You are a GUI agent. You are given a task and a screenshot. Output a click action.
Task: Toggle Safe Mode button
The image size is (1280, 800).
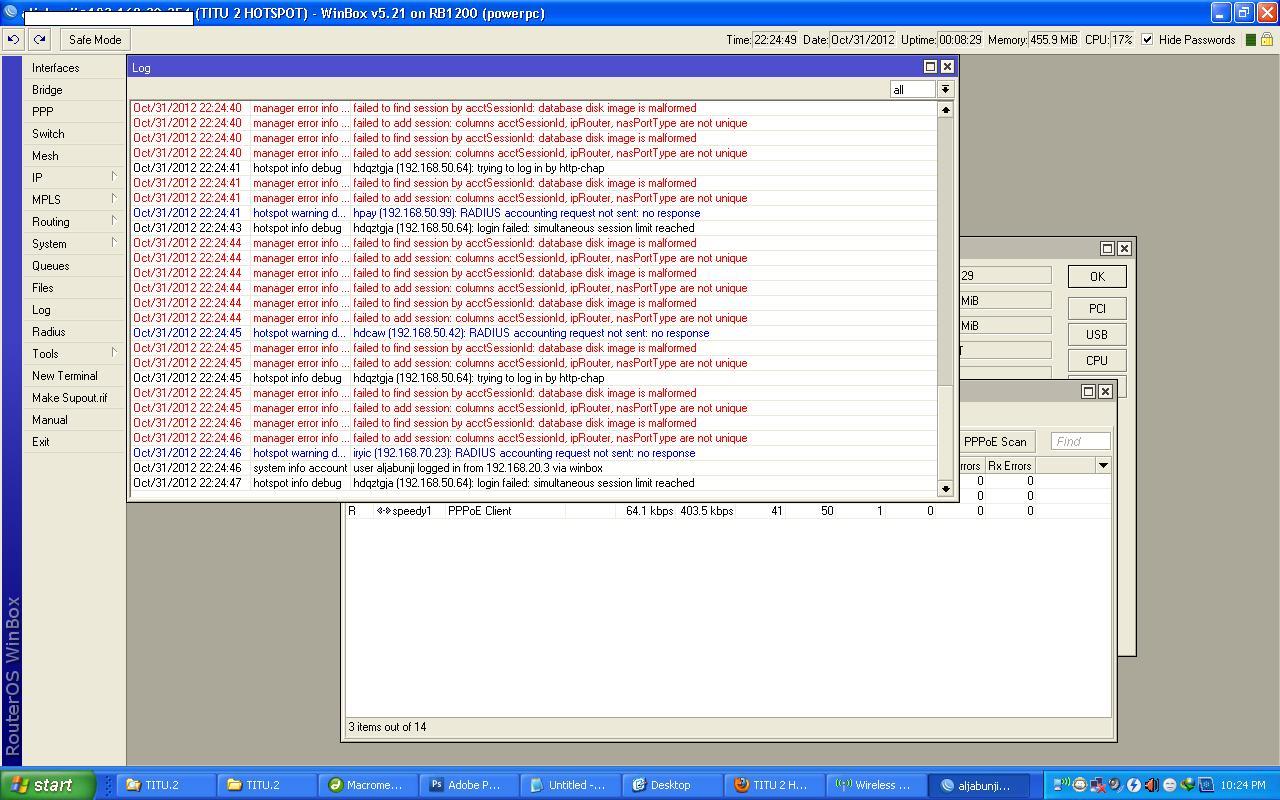click(x=95, y=40)
